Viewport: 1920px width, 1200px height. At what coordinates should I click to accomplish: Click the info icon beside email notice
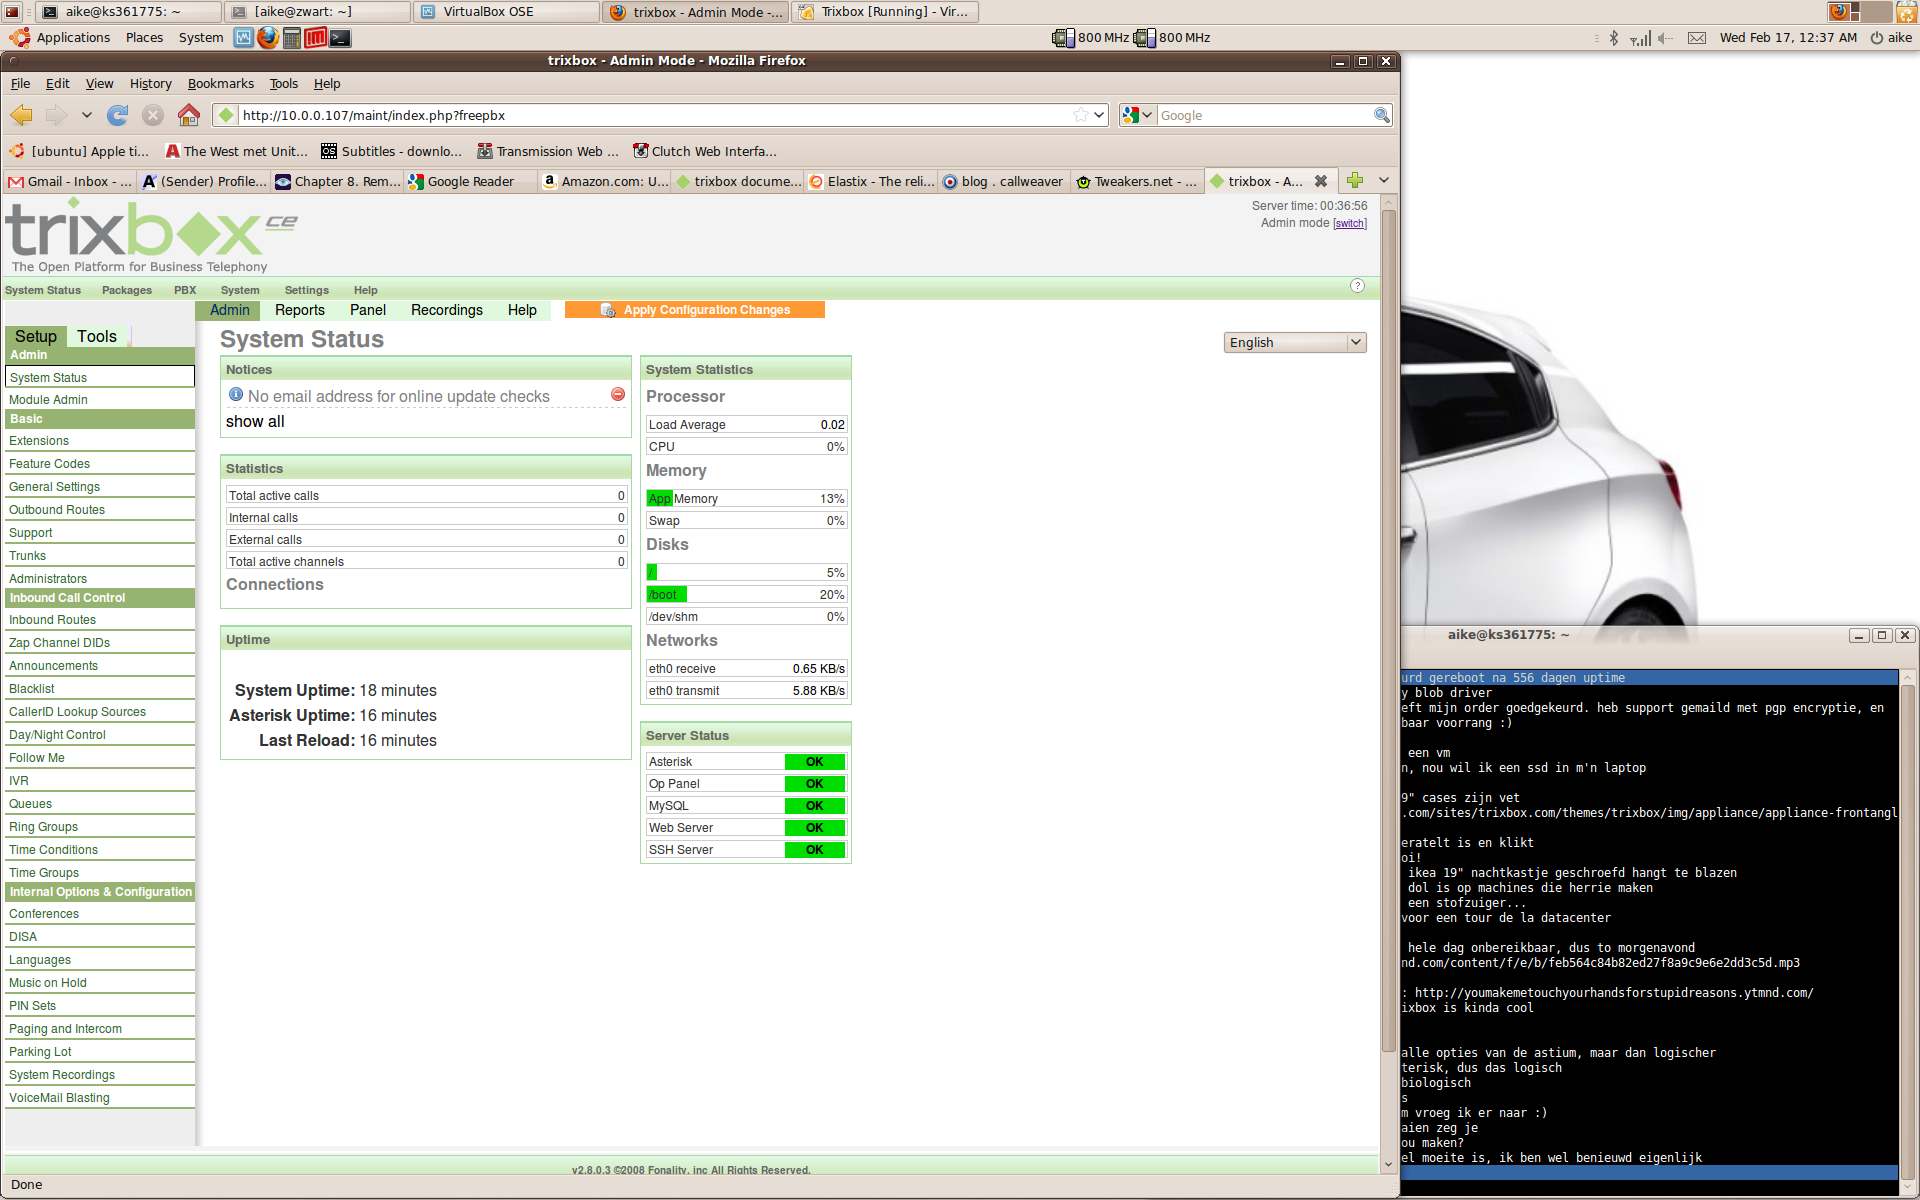click(x=236, y=395)
